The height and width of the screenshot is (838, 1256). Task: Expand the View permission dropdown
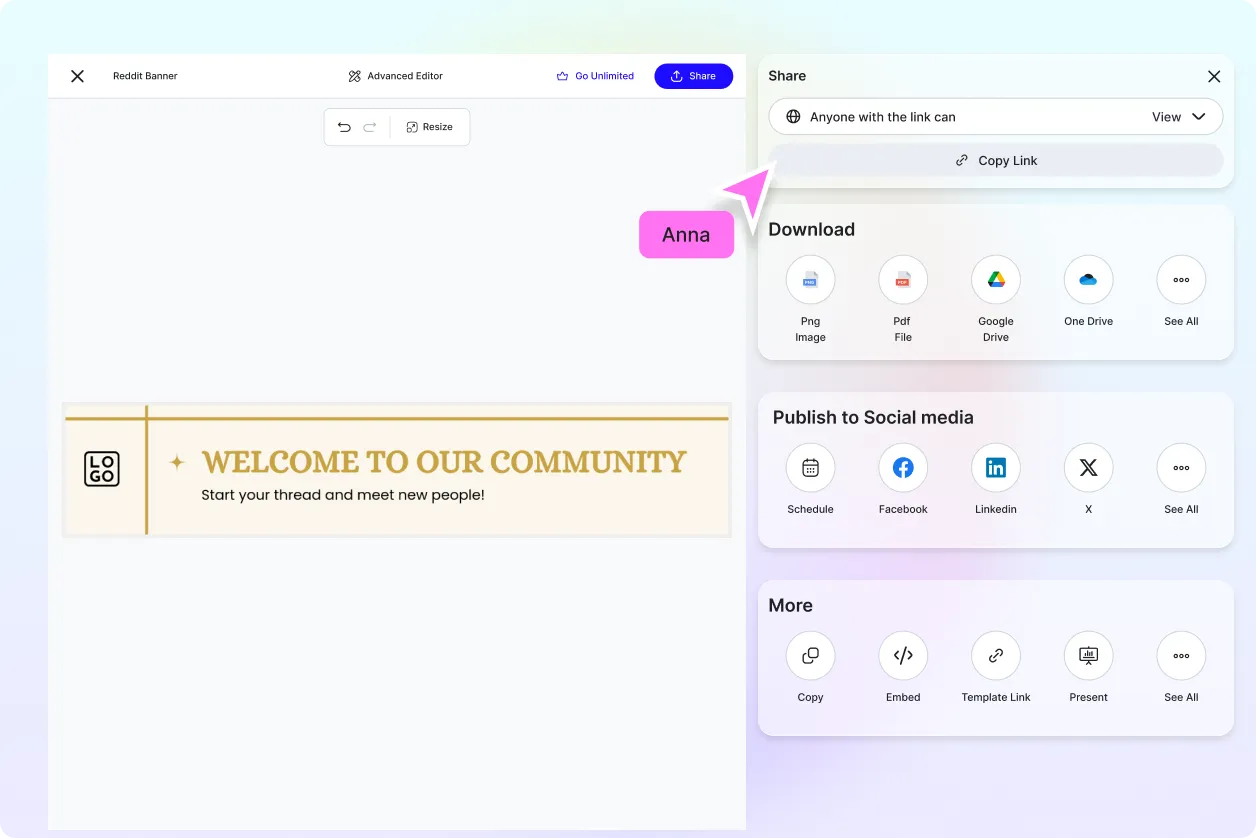[1178, 117]
